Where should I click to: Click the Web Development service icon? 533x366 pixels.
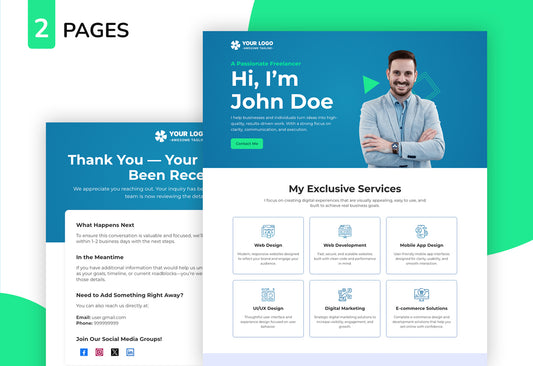click(x=345, y=231)
